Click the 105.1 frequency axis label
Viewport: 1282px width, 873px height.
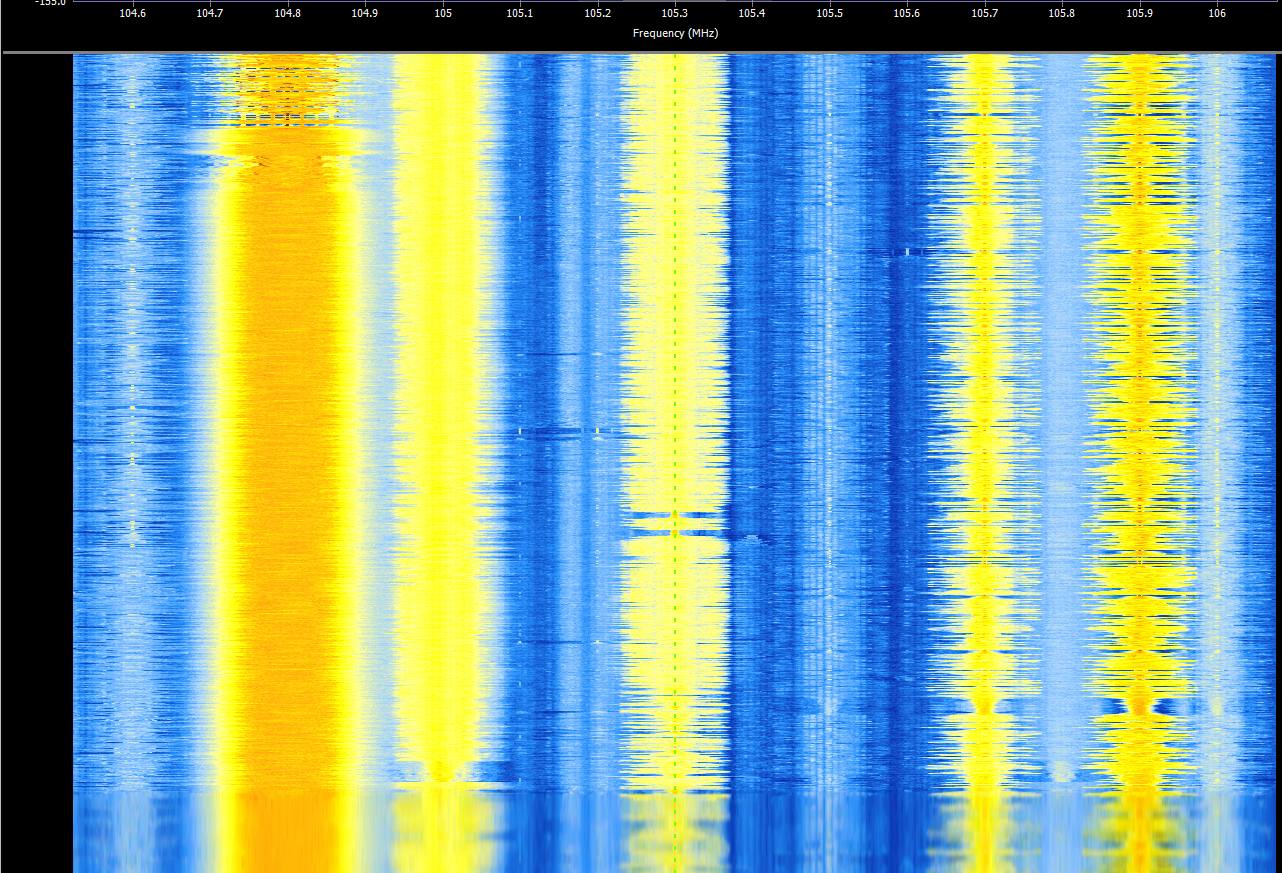(520, 14)
